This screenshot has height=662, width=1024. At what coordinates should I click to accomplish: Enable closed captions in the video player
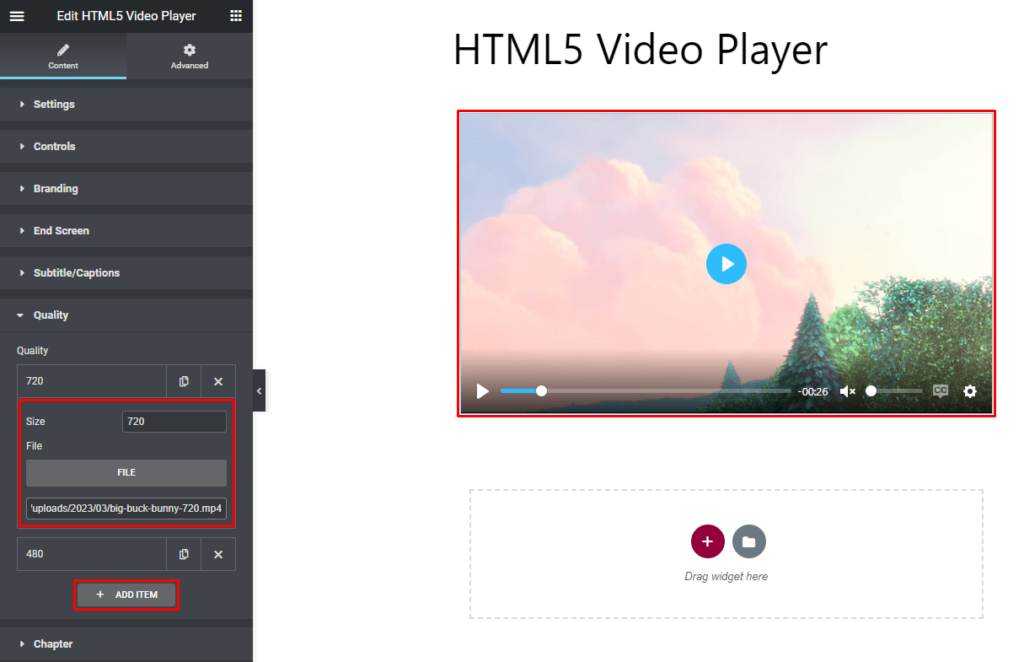(x=940, y=391)
